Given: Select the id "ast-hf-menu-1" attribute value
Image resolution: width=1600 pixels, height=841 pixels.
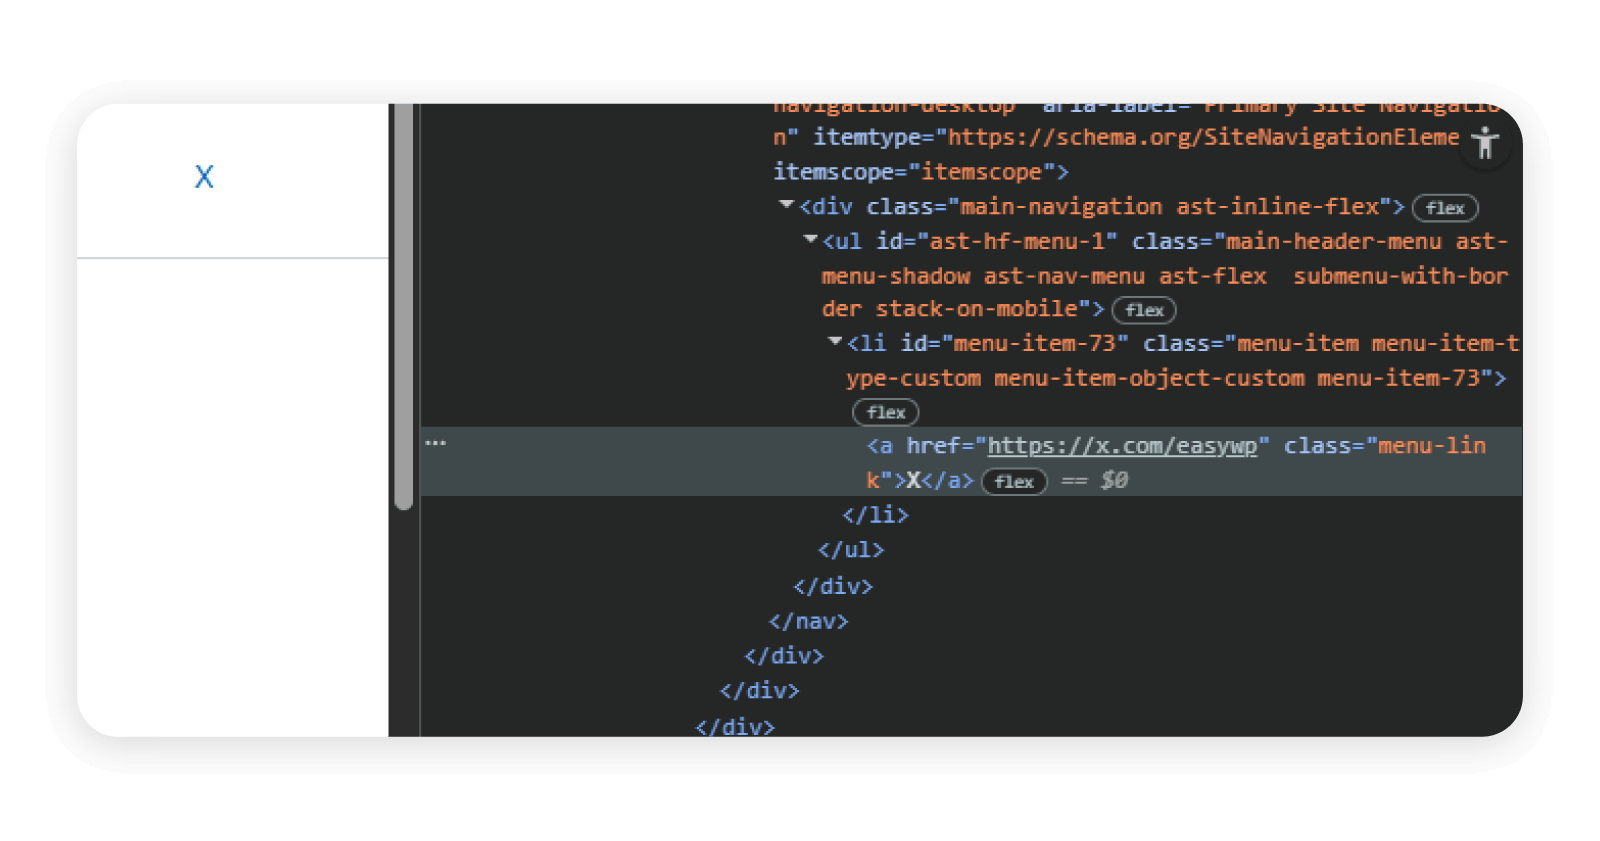Looking at the screenshot, I should coord(1017,242).
